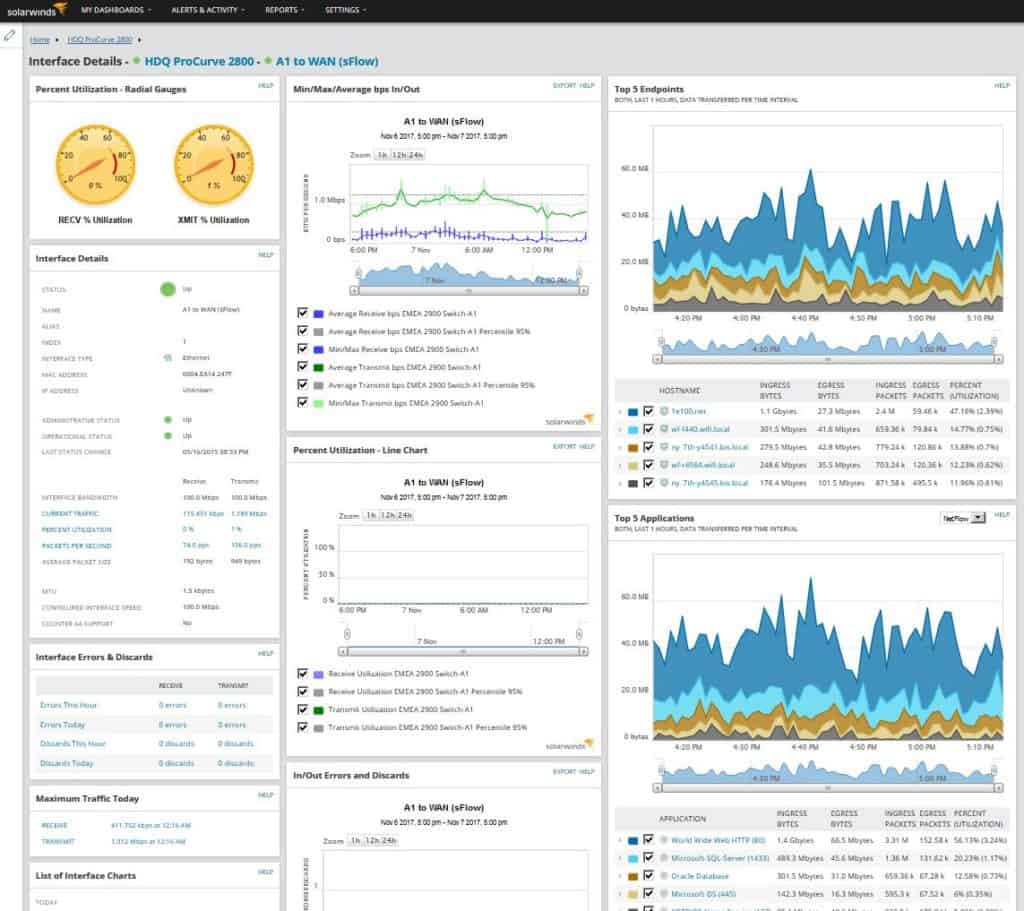Uncheck Average Receive bps Percentile 95% series
This screenshot has height=911, width=1024.
pyautogui.click(x=302, y=331)
